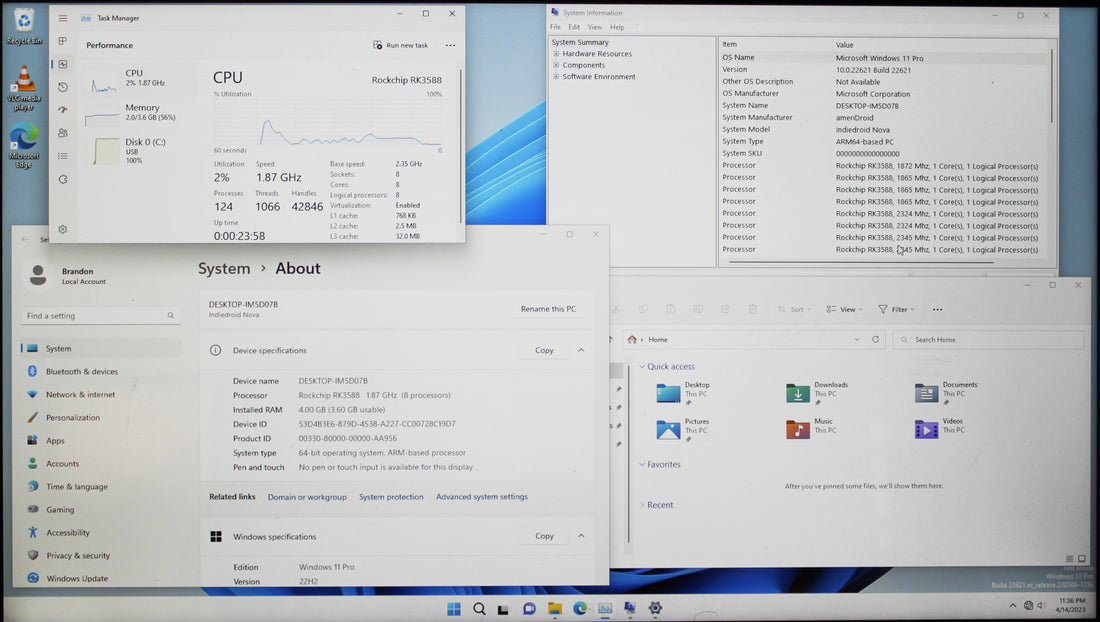Open the Help menu in System Information
The height and width of the screenshot is (622, 1100).
[x=617, y=27]
